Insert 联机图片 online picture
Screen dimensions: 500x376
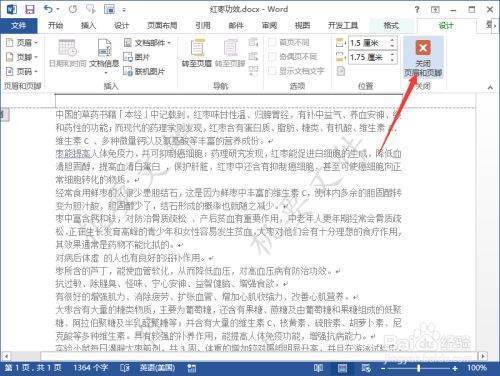click(x=144, y=71)
